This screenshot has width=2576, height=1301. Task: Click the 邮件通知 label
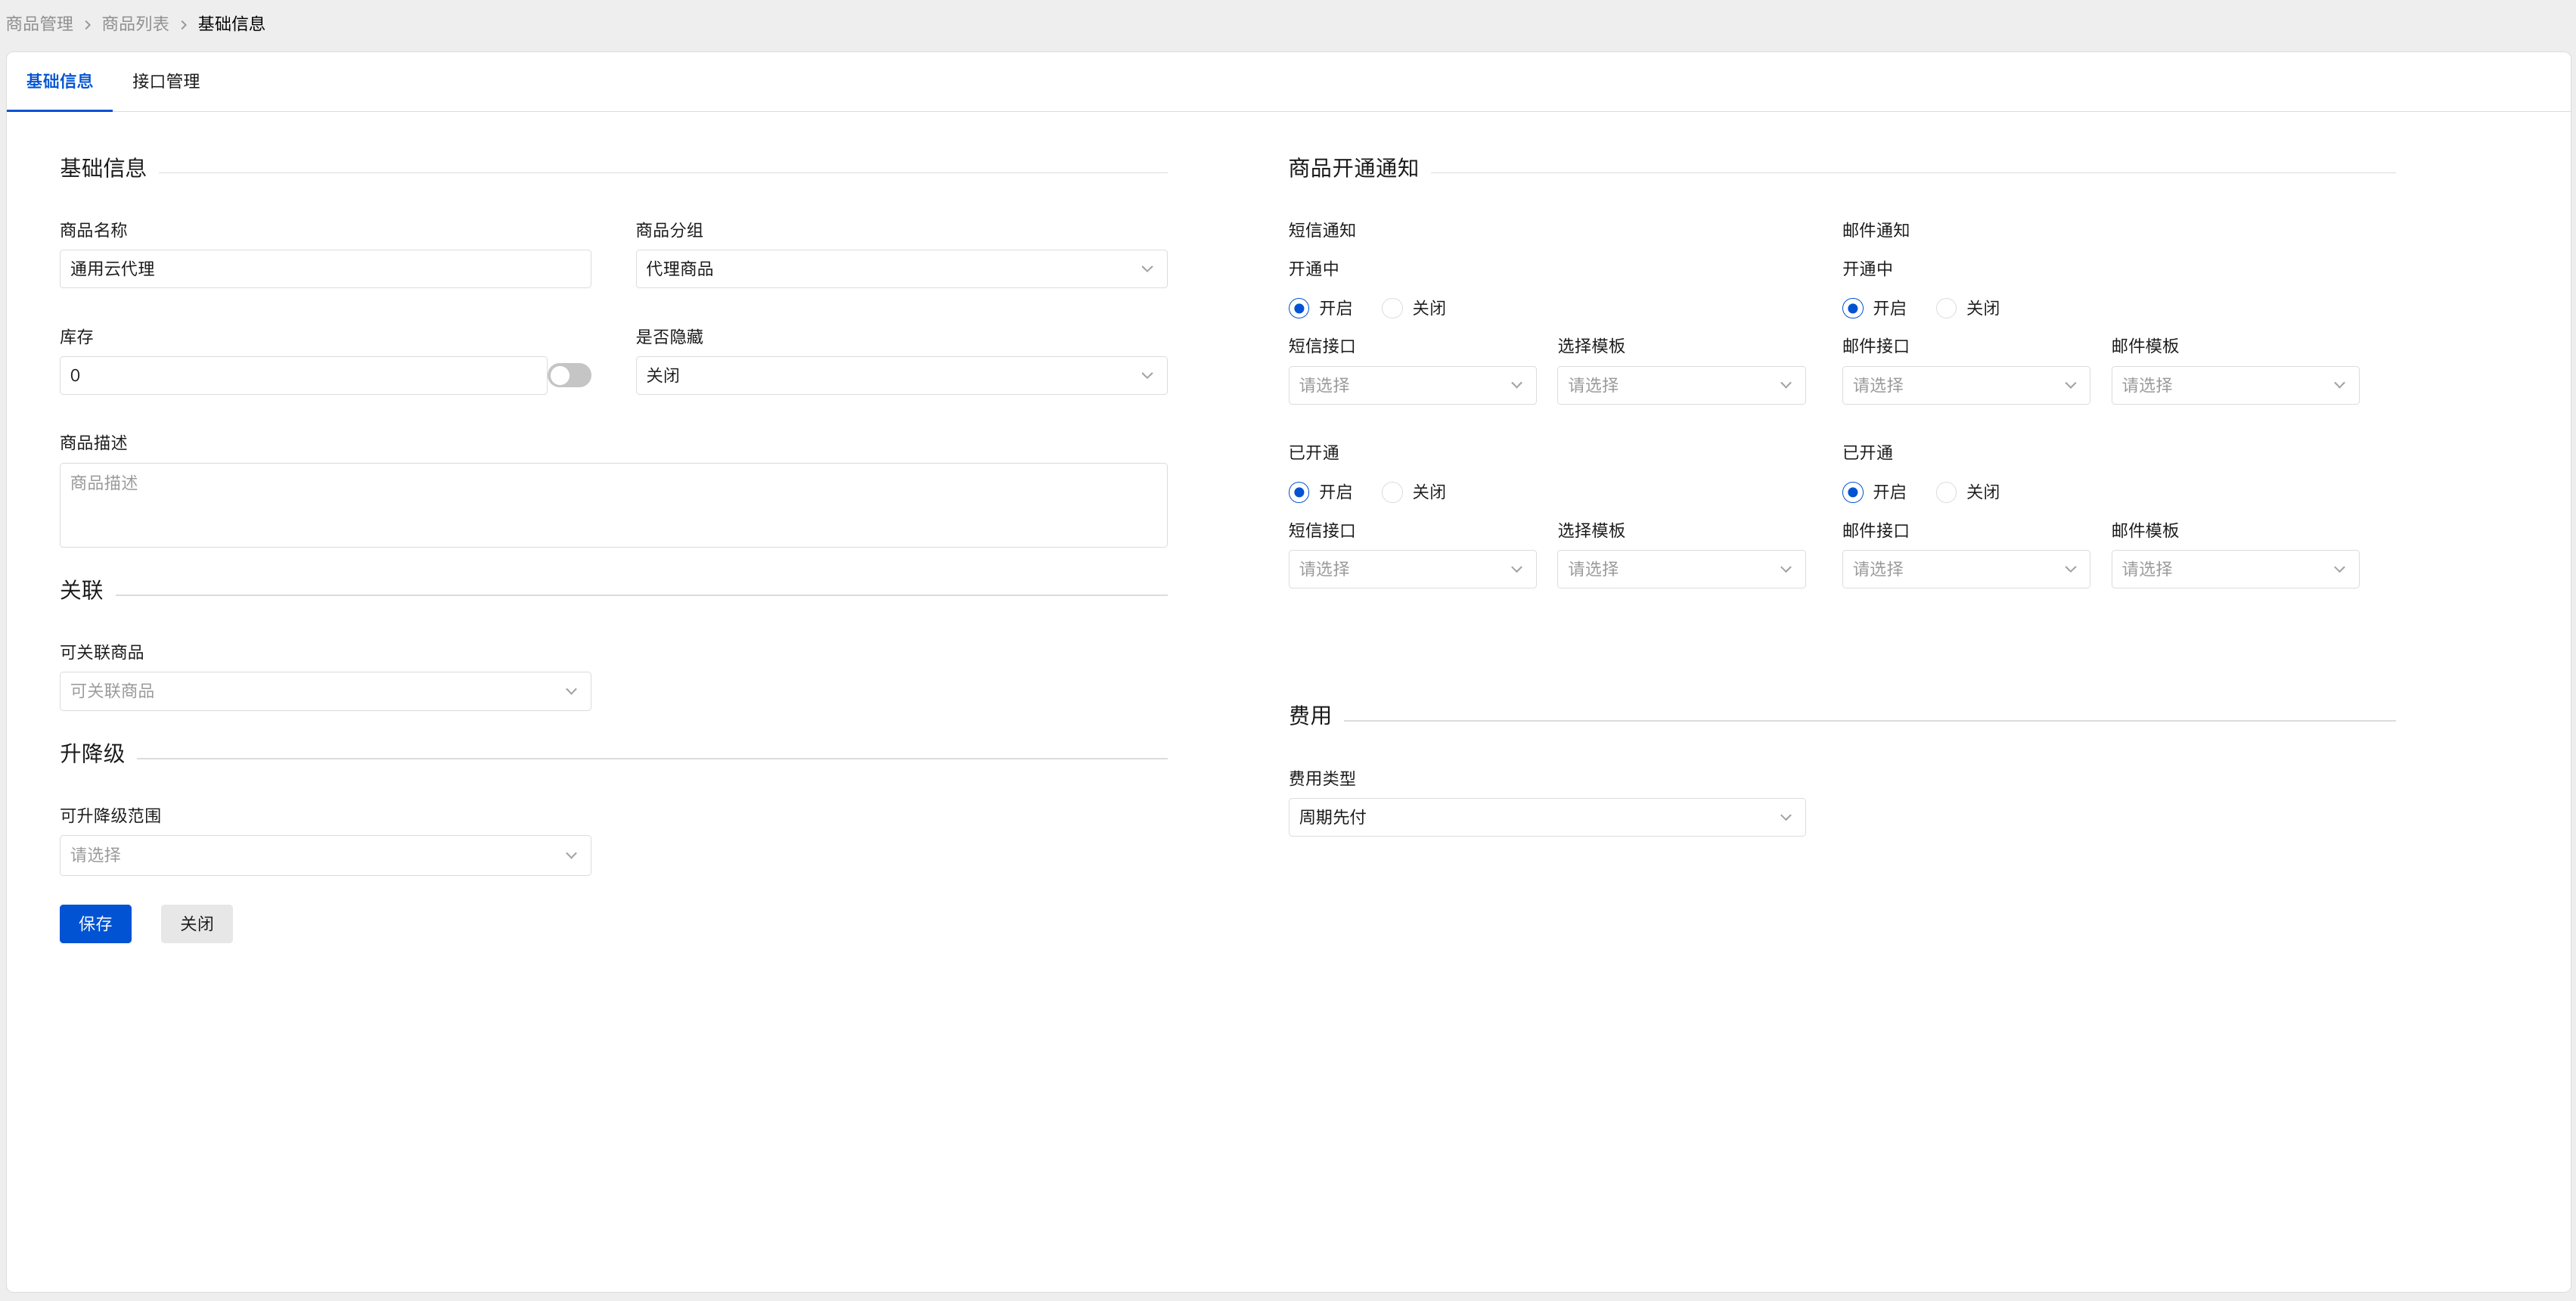(1876, 230)
